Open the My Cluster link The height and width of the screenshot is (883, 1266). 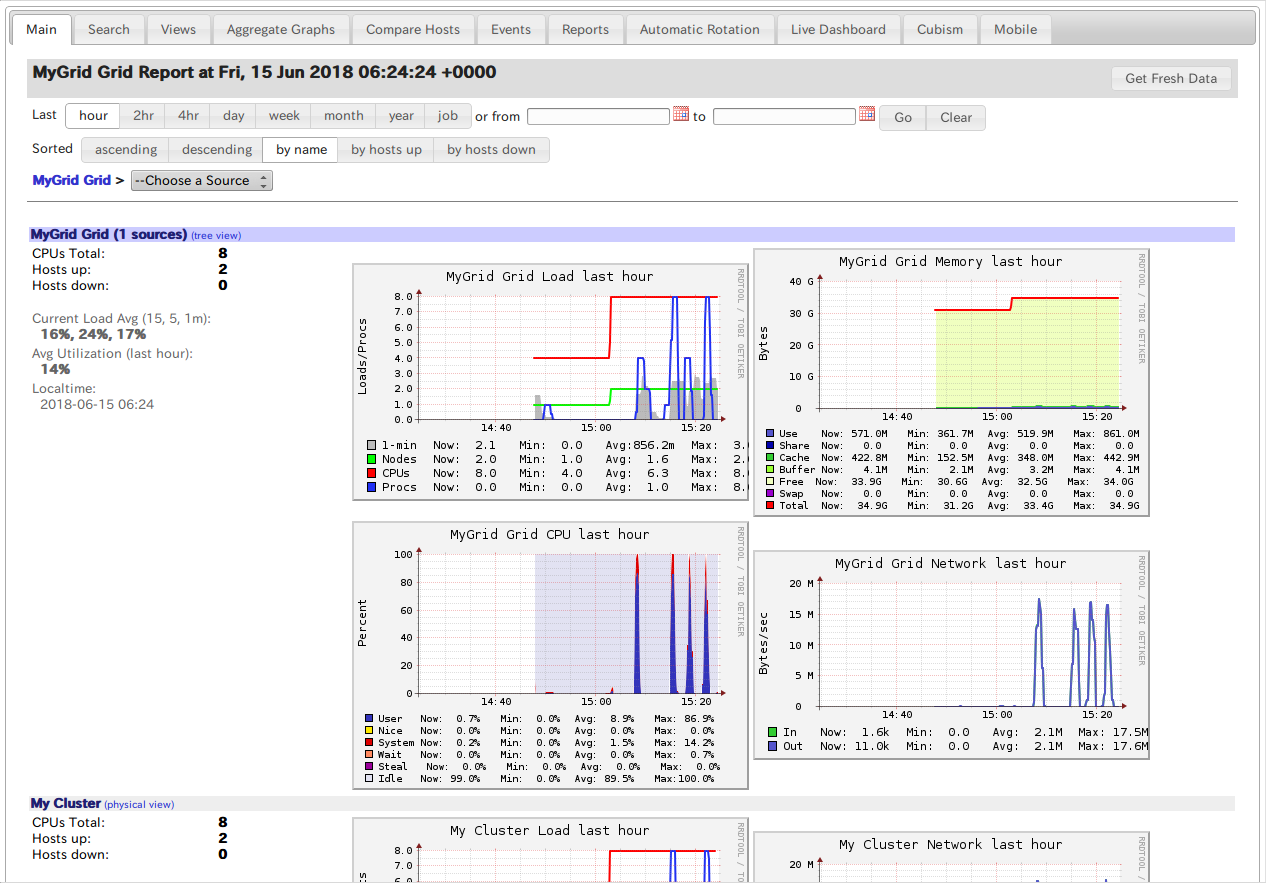coord(66,803)
